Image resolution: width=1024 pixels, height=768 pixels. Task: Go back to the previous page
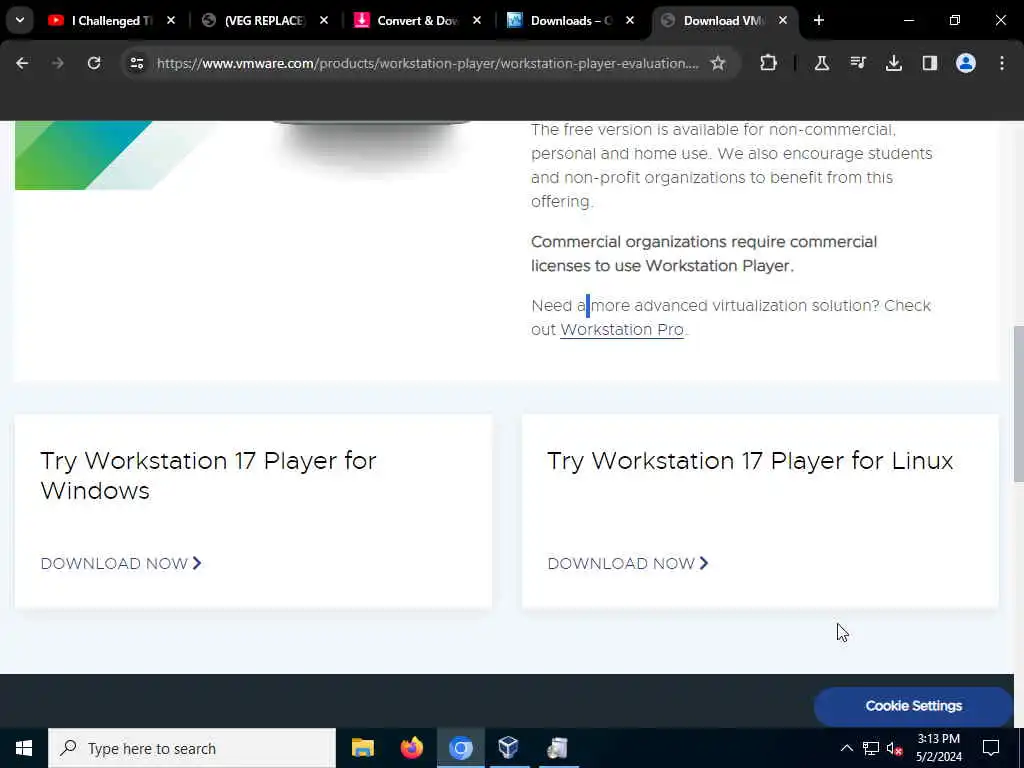[x=22, y=63]
